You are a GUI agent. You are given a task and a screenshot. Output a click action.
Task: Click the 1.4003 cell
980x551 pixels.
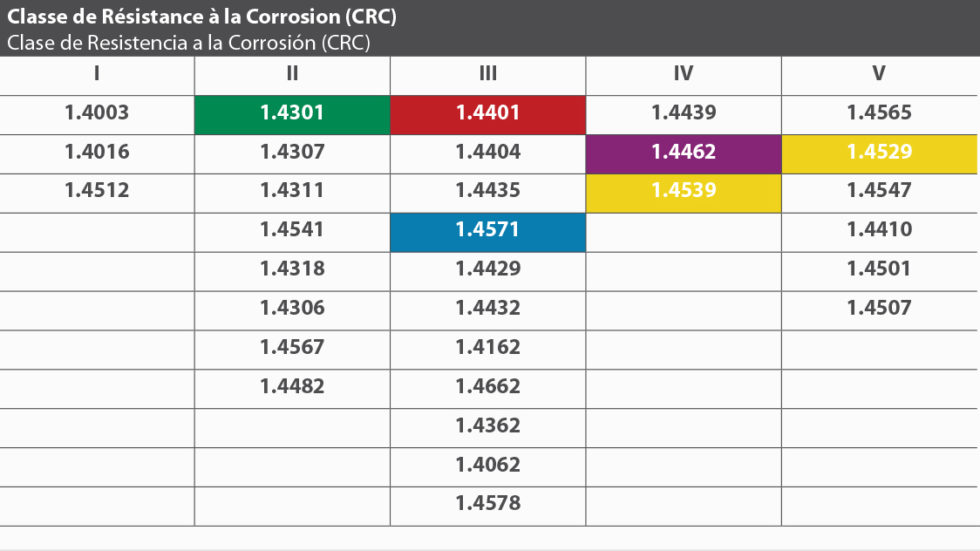pyautogui.click(x=97, y=114)
